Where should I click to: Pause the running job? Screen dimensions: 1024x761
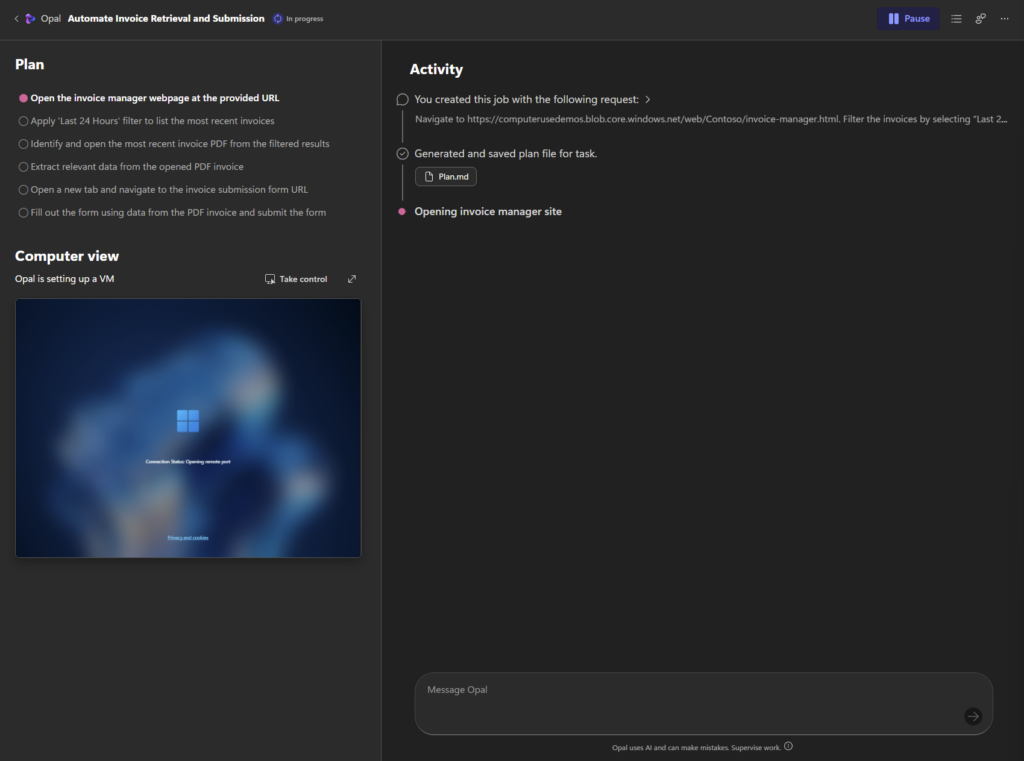point(908,19)
